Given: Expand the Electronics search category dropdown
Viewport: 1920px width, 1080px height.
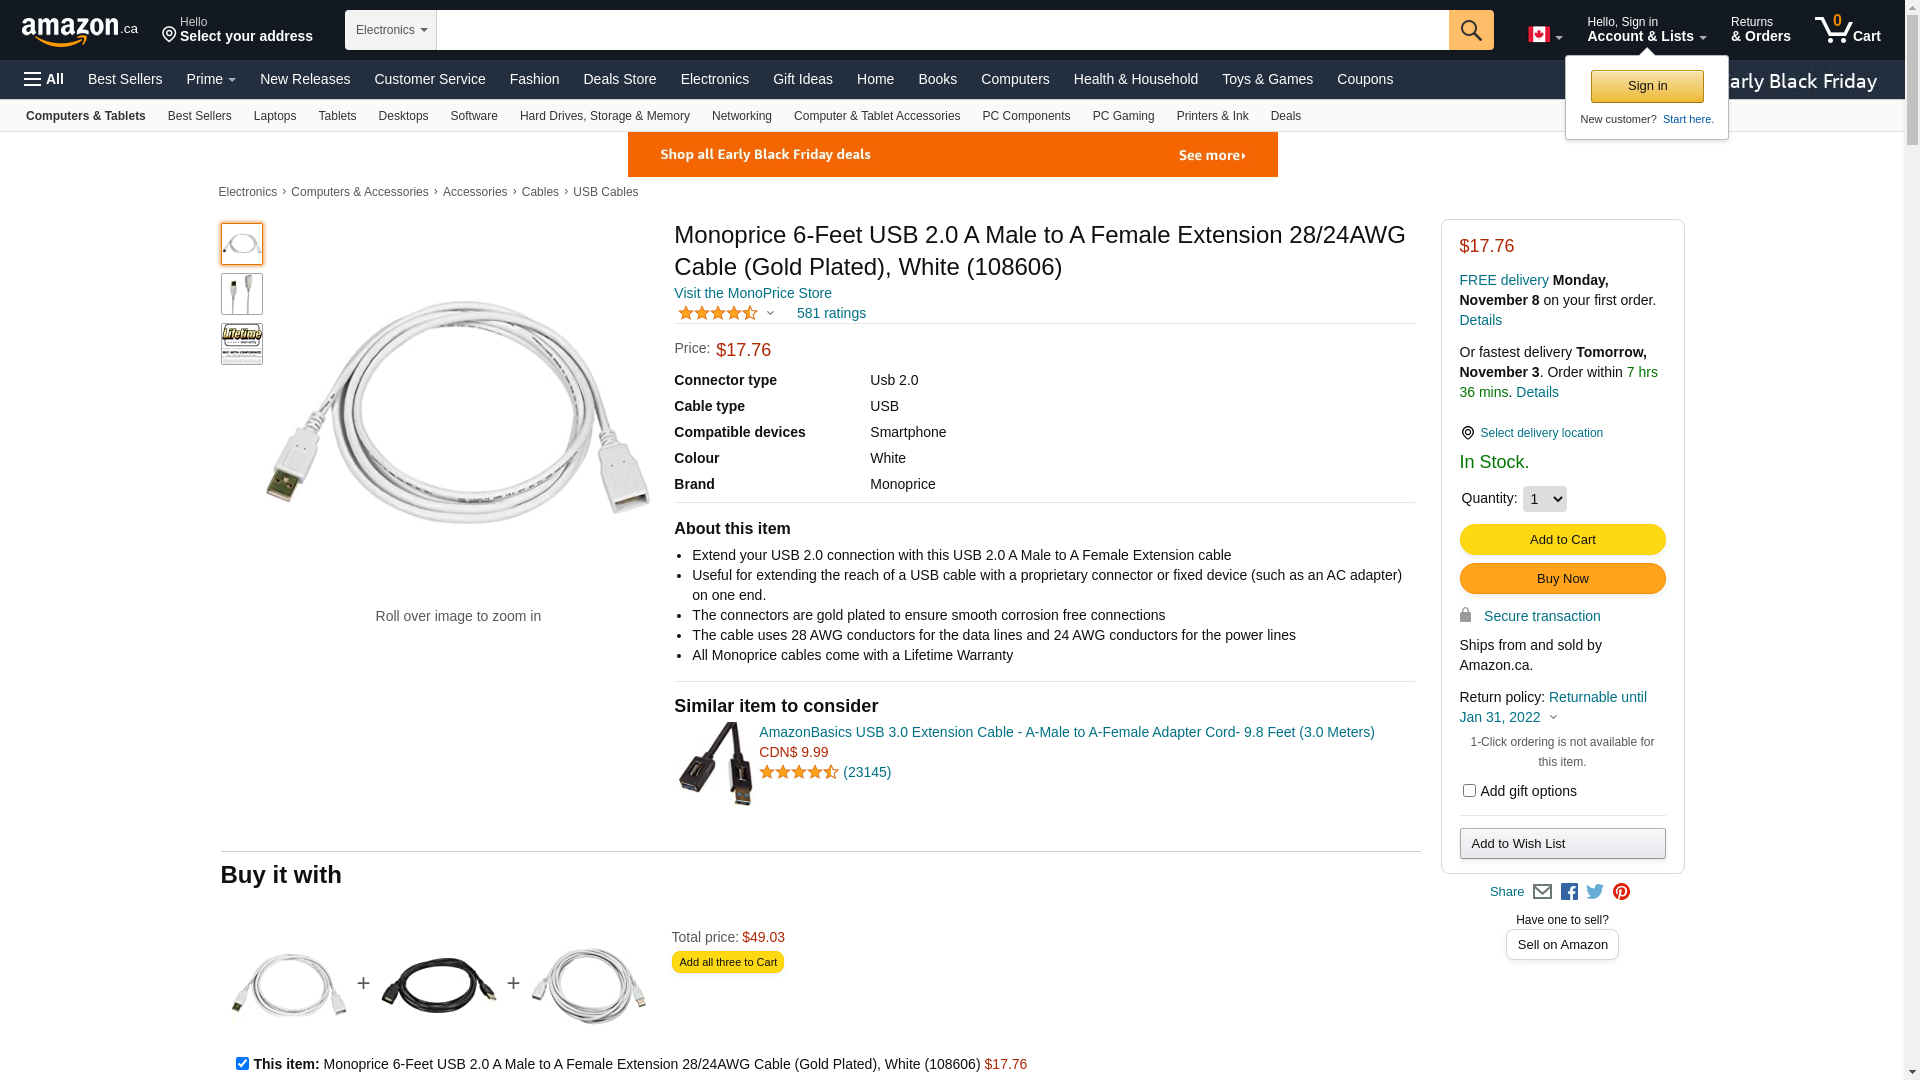Looking at the screenshot, I should [x=391, y=30].
